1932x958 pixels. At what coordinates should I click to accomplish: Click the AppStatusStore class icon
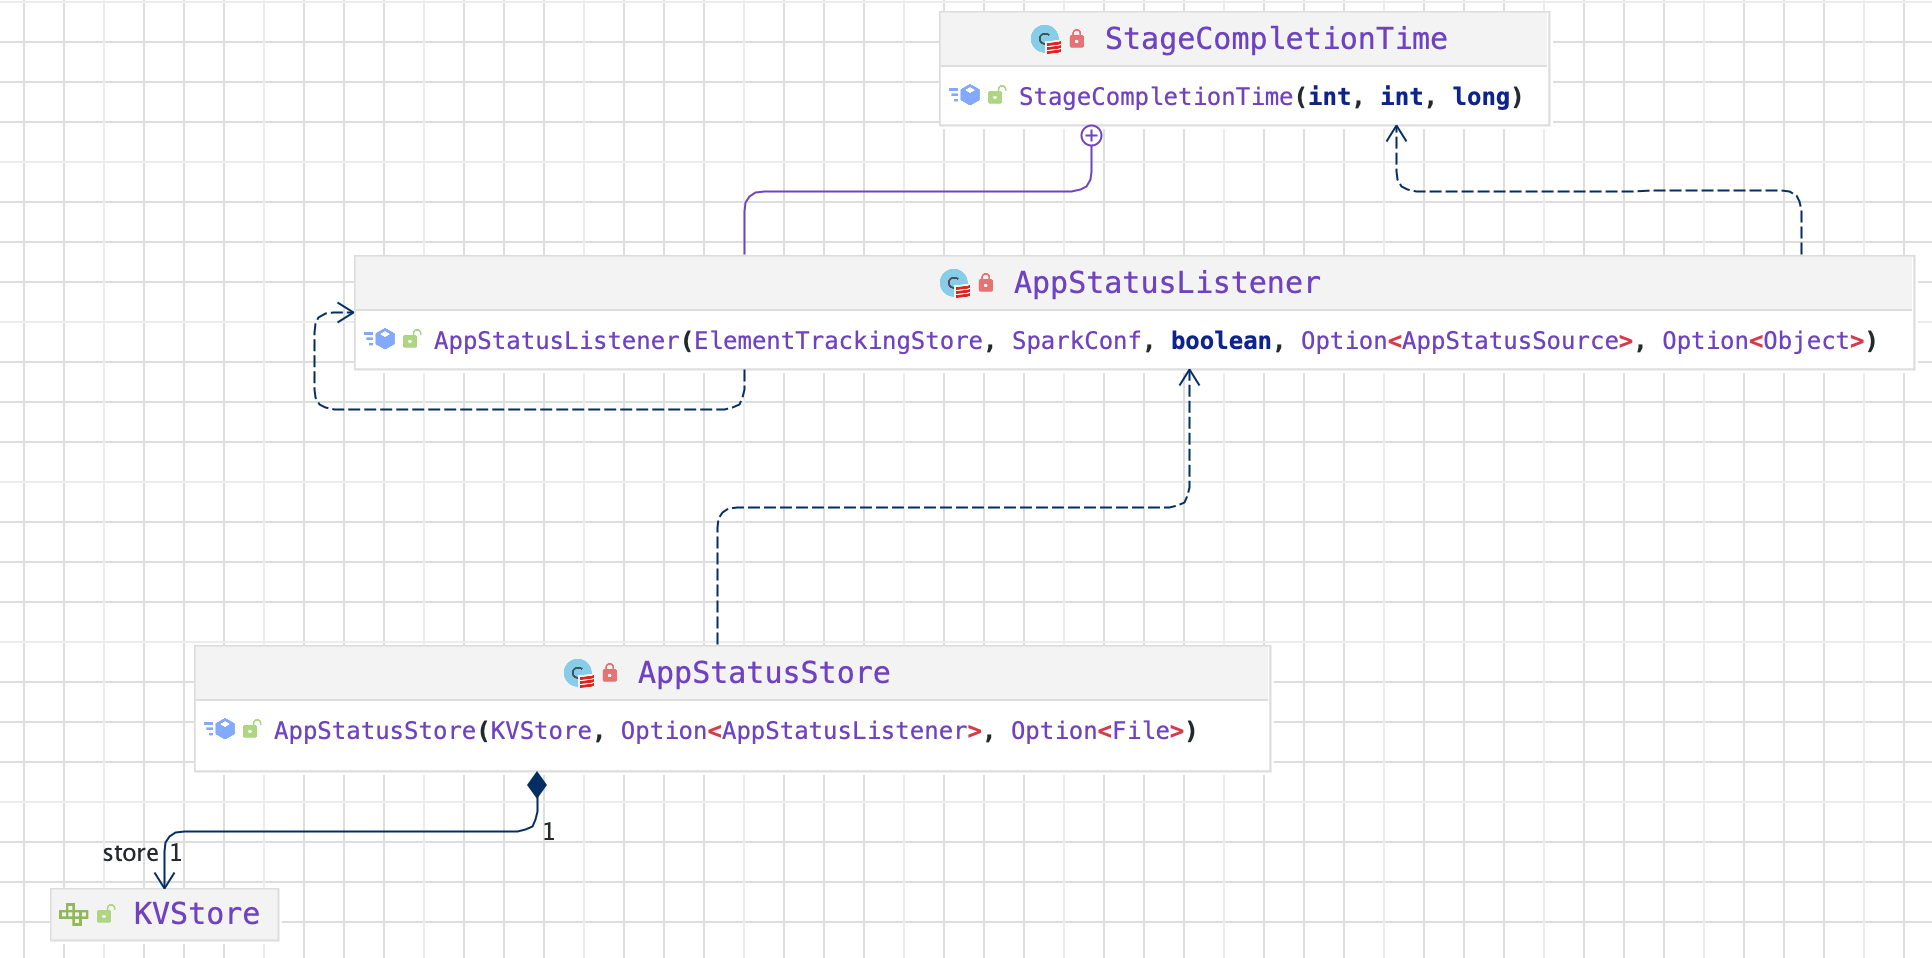579,674
